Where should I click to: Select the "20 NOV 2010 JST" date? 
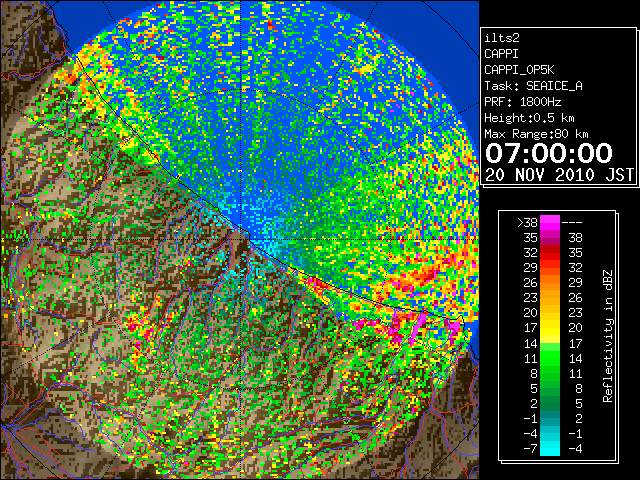pos(559,175)
